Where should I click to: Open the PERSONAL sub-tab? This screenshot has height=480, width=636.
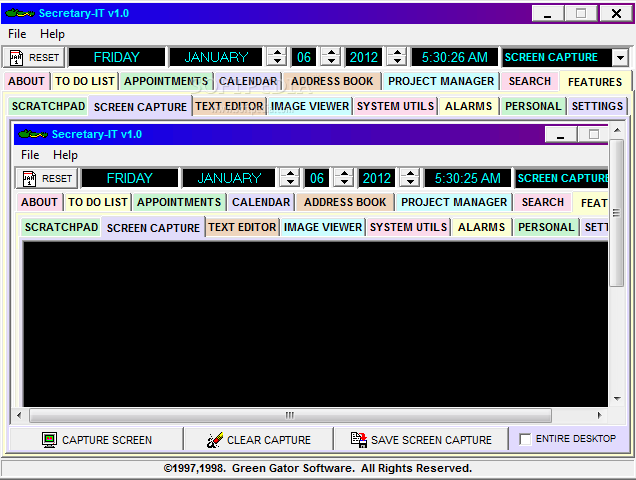click(533, 106)
